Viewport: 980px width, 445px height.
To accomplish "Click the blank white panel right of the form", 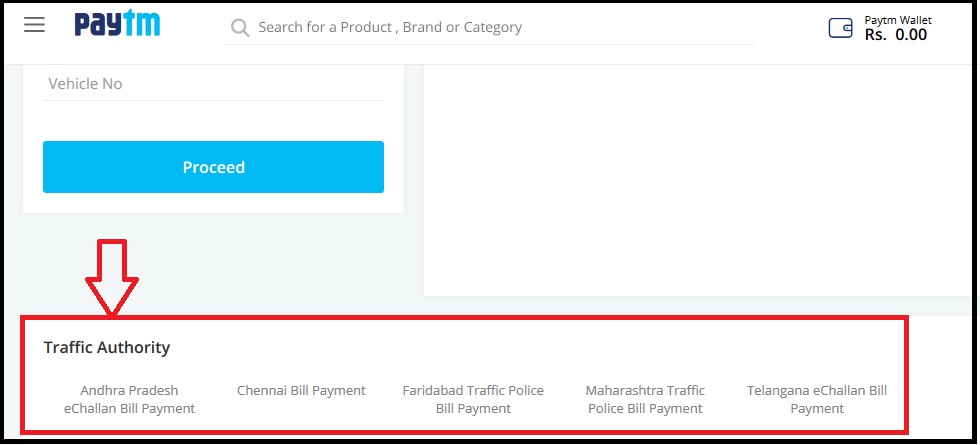I will click(690, 180).
